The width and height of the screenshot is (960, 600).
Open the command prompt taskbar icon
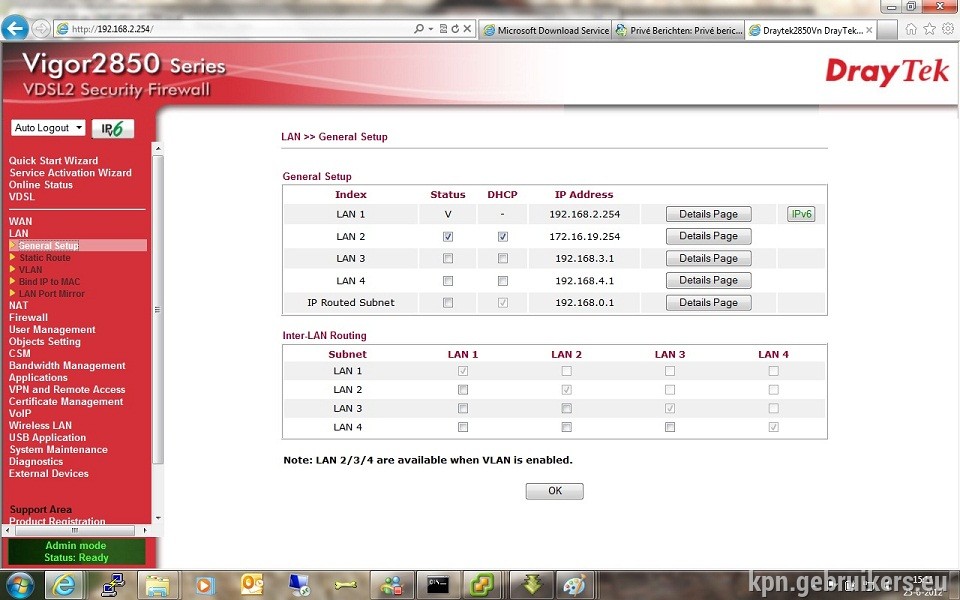click(x=438, y=585)
